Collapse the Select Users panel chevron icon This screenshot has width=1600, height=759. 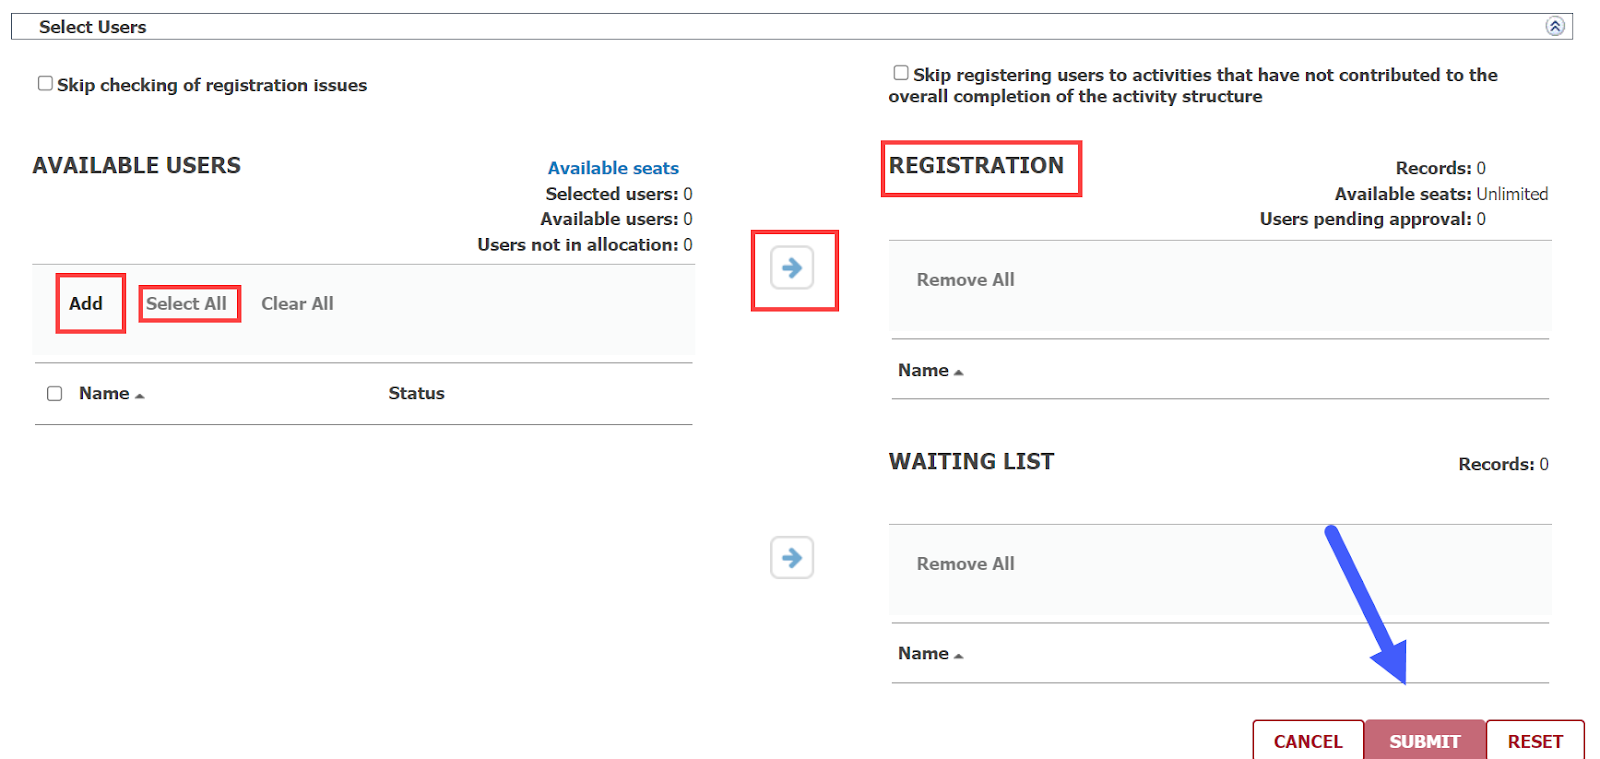tap(1555, 27)
